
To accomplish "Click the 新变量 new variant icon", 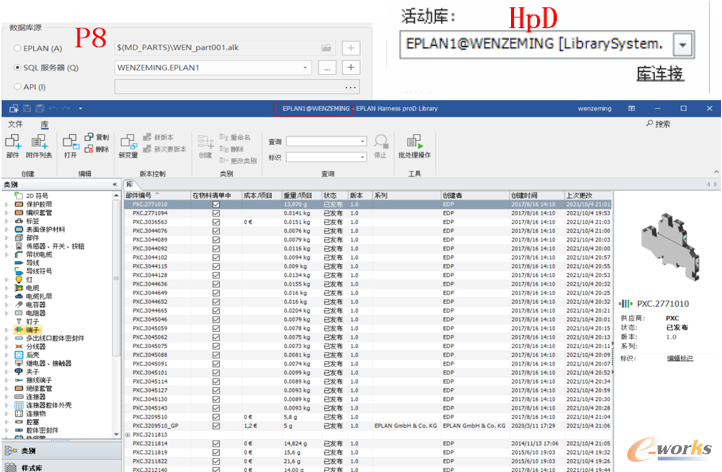I will pyautogui.click(x=128, y=141).
